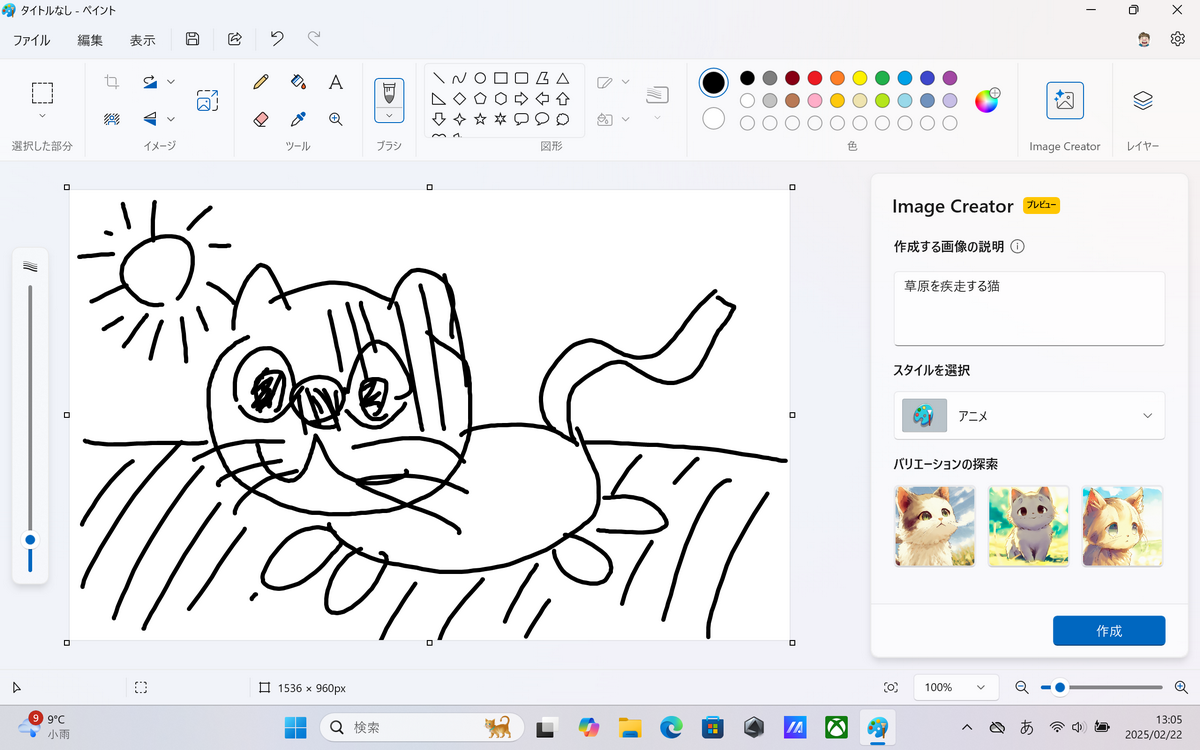Viewport: 1200px width, 750px height.
Task: Select the Fill bucket tool
Action: pos(298,82)
